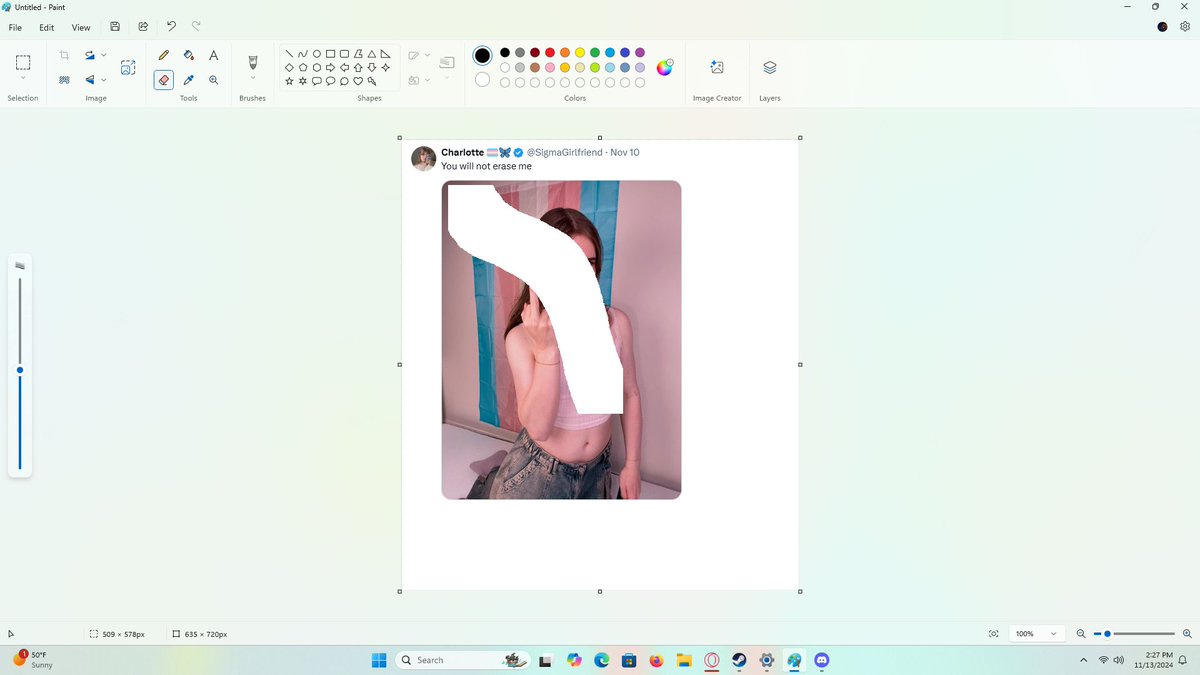Open the Layers panel

tap(769, 67)
